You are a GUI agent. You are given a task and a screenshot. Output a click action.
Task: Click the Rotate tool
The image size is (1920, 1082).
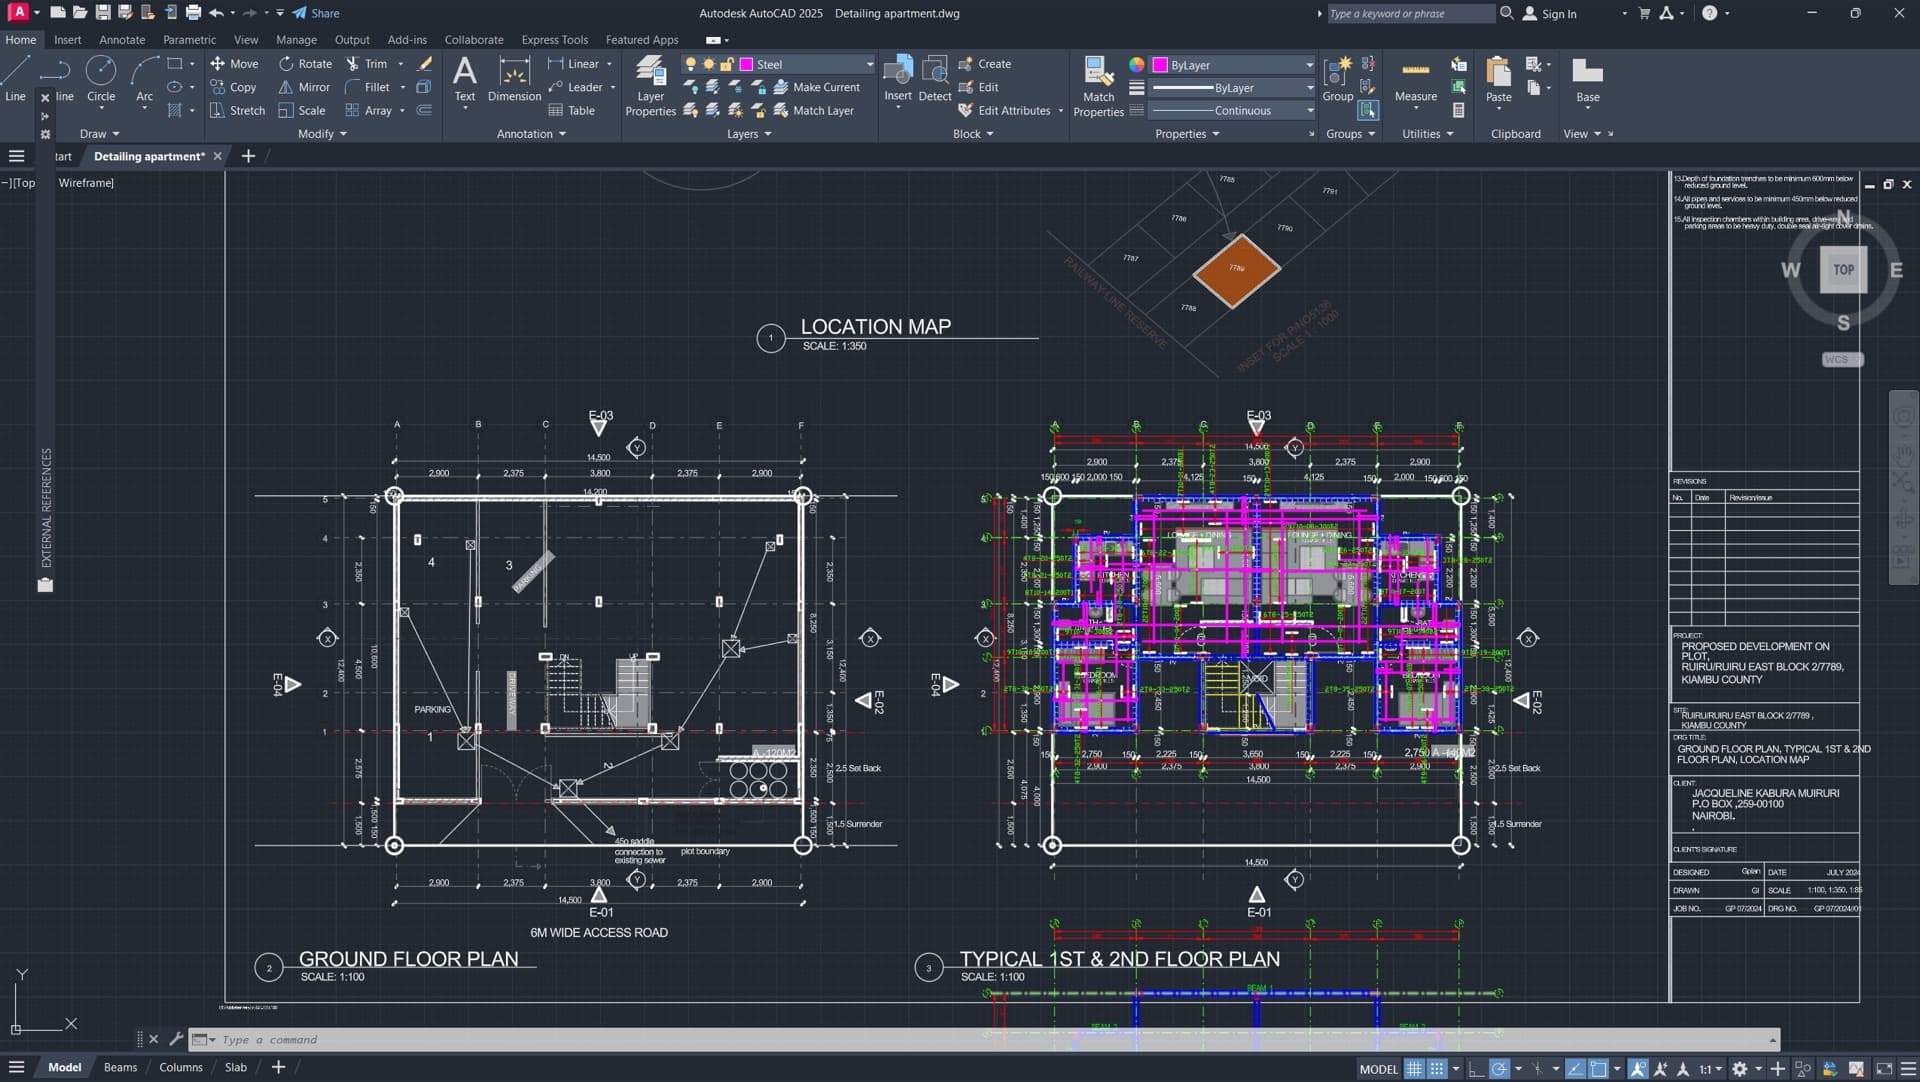click(305, 63)
